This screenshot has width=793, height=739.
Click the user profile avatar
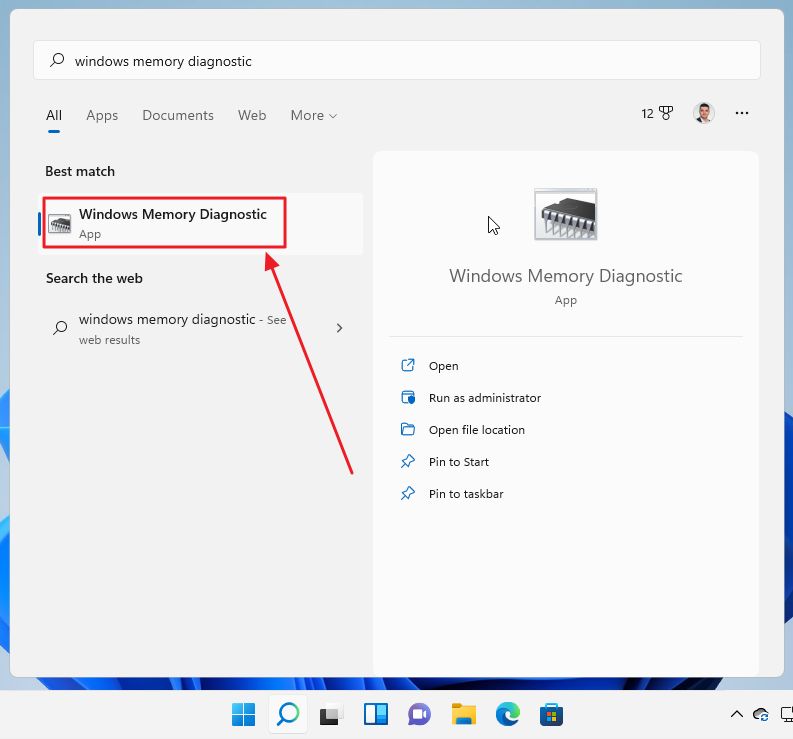(x=703, y=113)
